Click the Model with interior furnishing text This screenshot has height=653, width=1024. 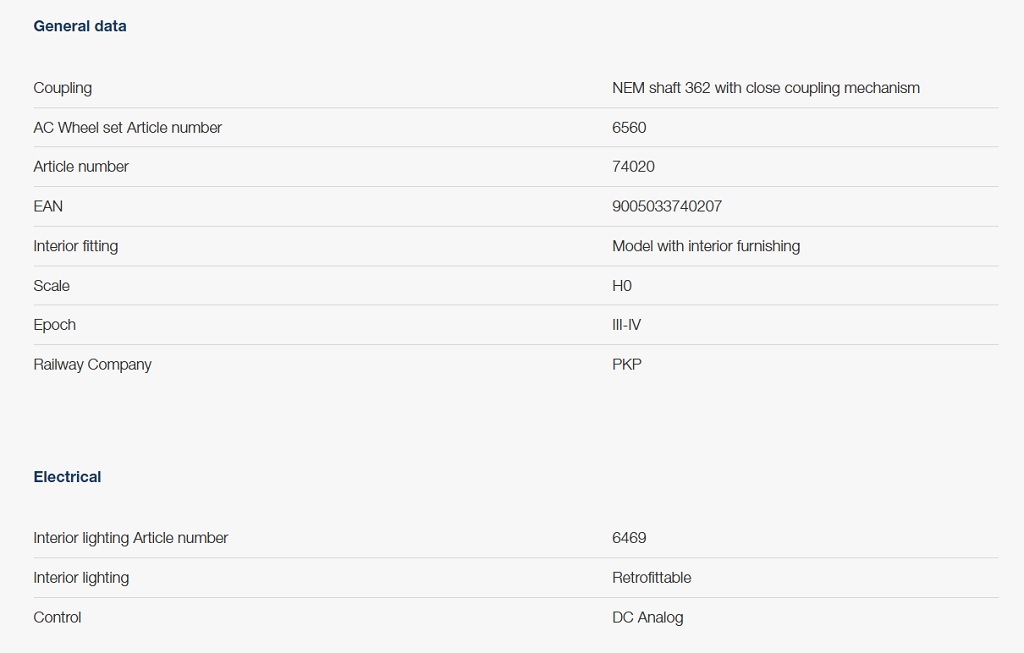coord(705,246)
